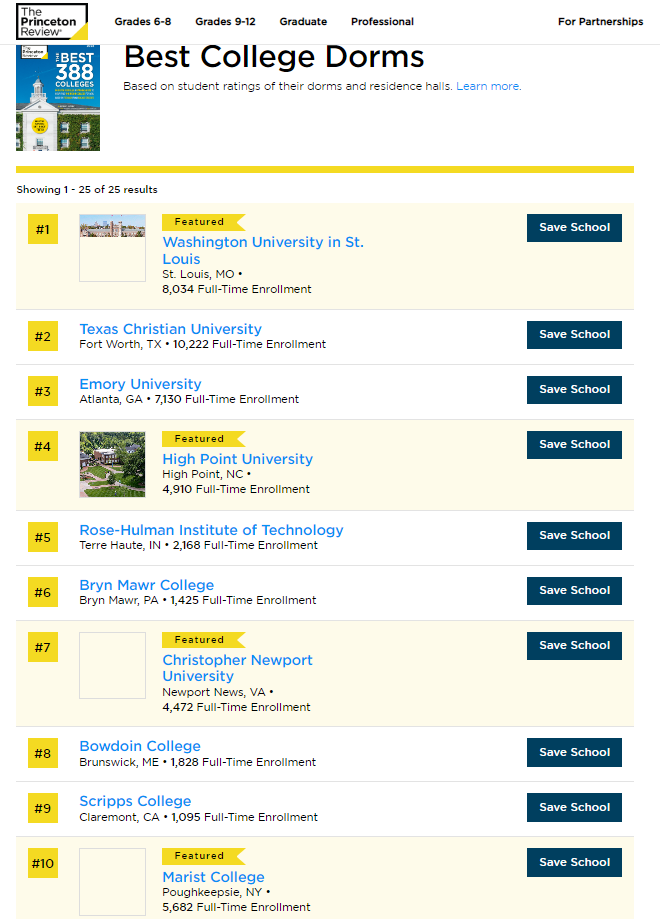
Task: Open Washington University in St. Louis
Action: [x=263, y=250]
